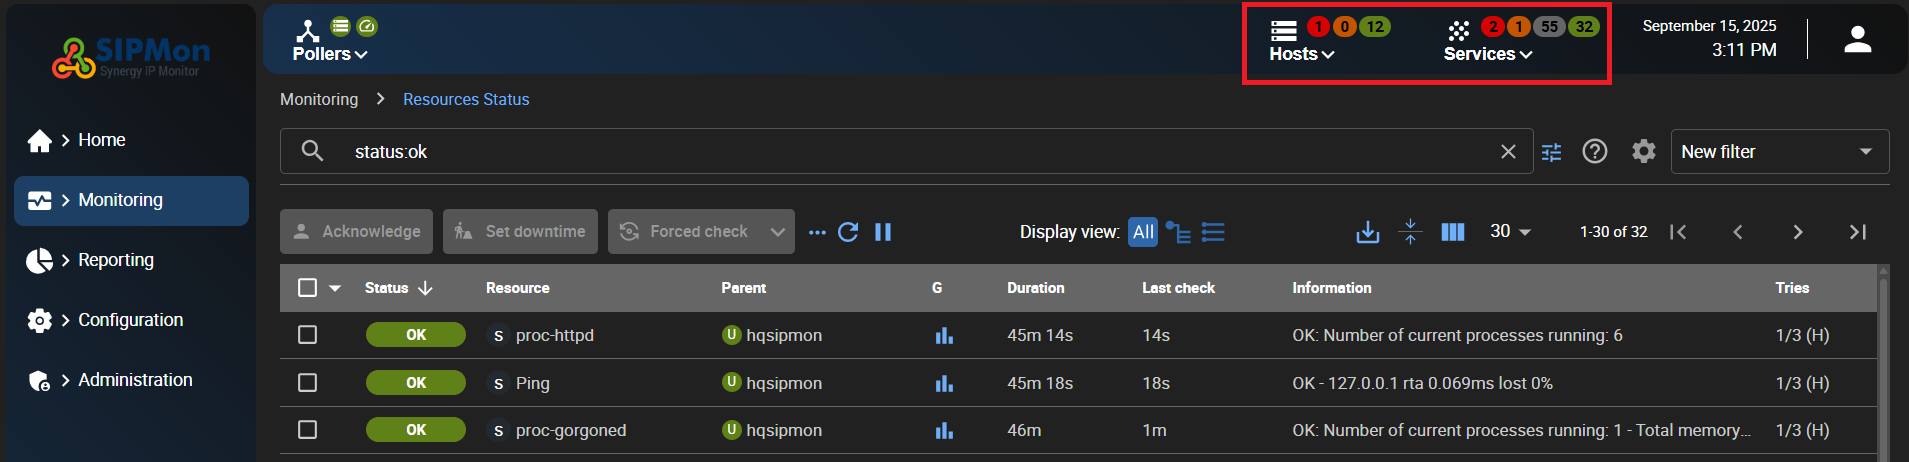This screenshot has width=1909, height=462.
Task: Toggle the select-all header checkbox
Action: pyautogui.click(x=308, y=288)
